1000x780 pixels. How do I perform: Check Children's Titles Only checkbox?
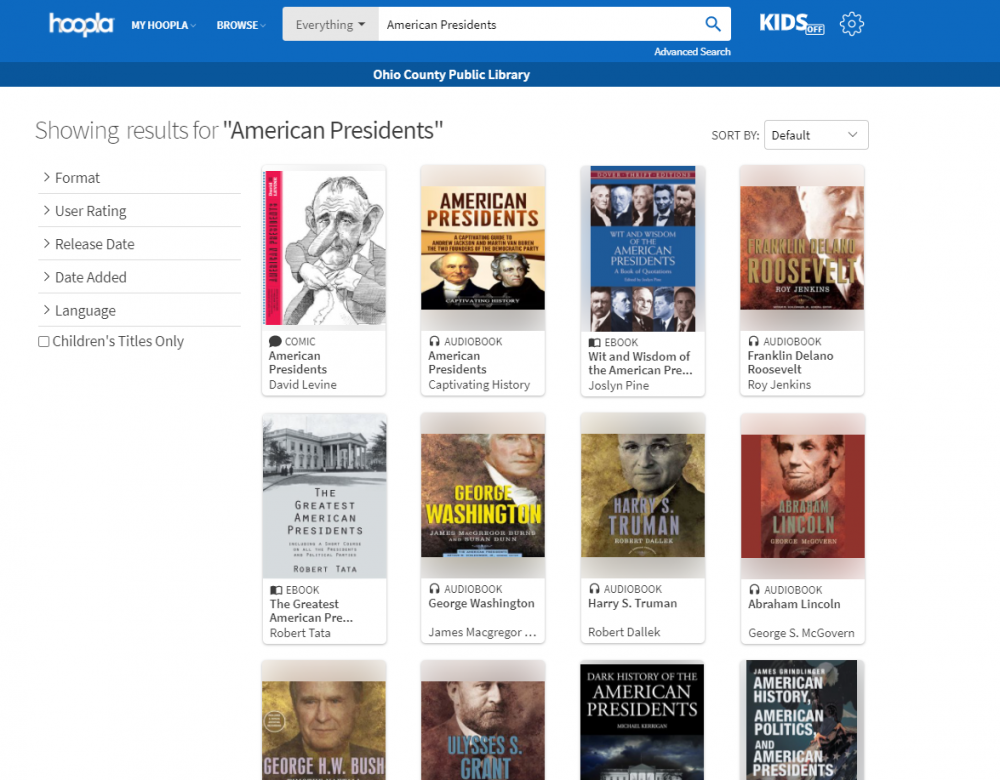coord(43,342)
